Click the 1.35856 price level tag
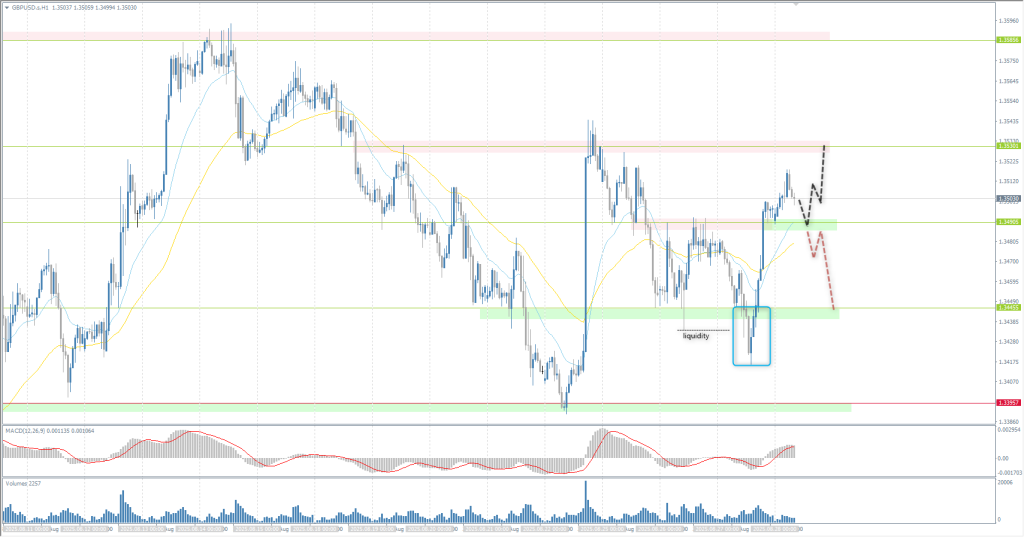The height and width of the screenshot is (537, 1024). 1008,40
